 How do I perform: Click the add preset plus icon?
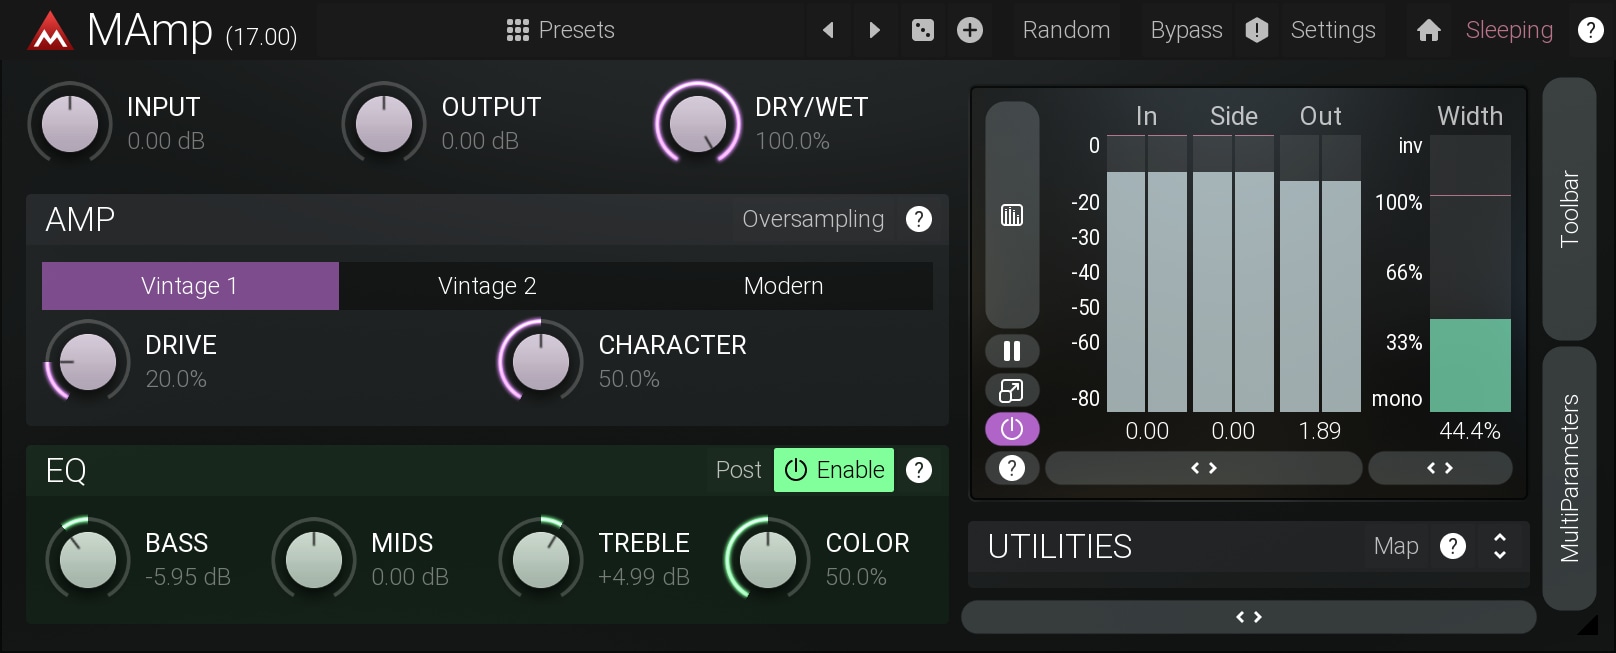(969, 30)
